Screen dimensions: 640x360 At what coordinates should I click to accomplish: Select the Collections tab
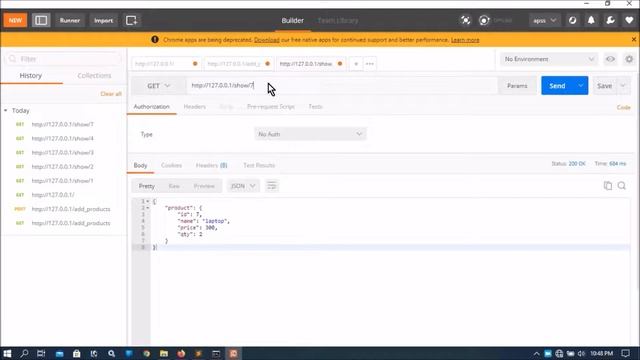[x=94, y=76]
